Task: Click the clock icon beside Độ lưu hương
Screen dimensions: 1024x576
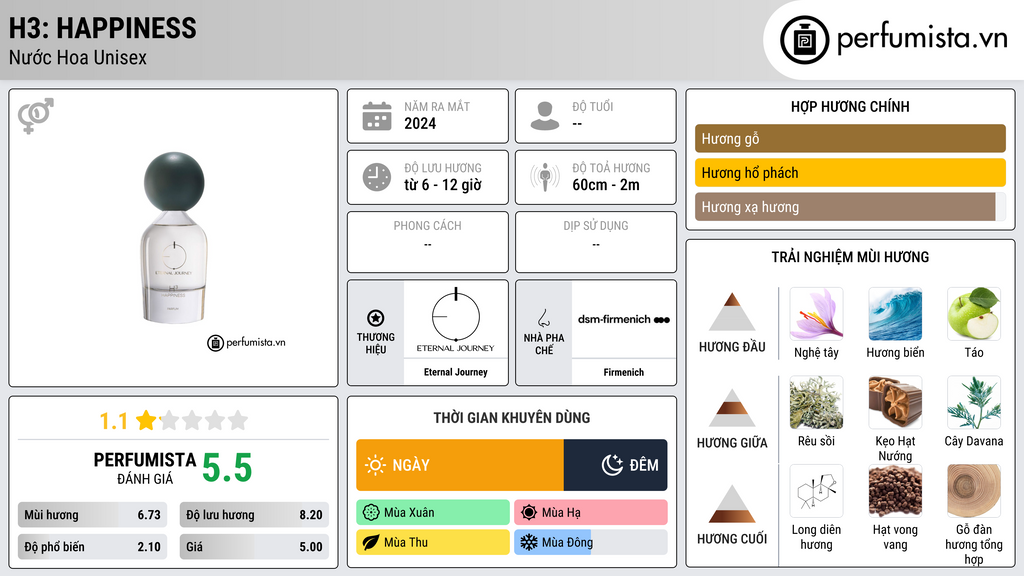Action: [x=377, y=177]
